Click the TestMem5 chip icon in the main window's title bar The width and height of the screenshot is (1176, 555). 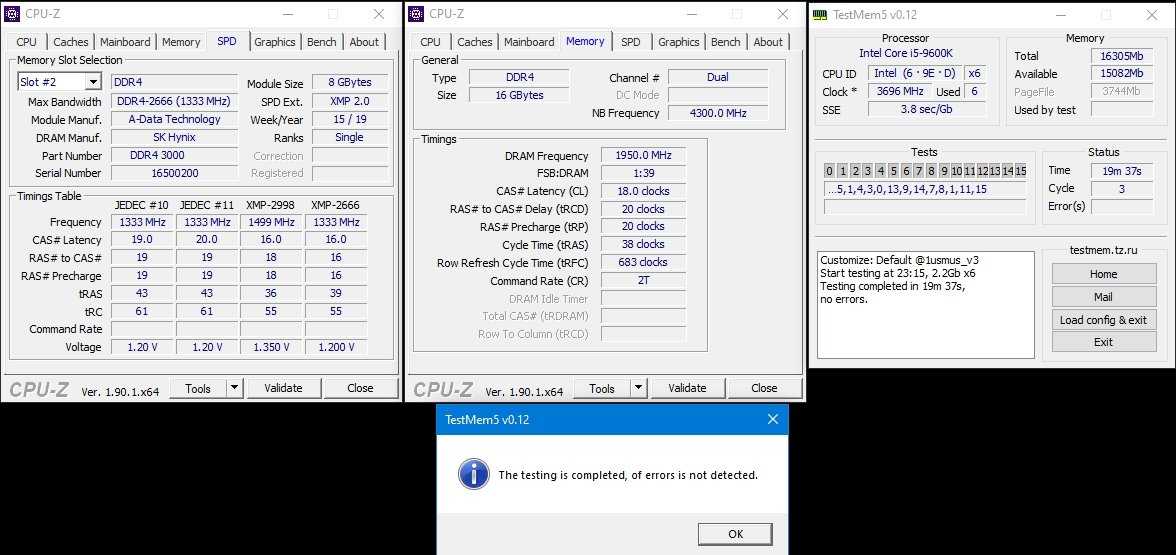(820, 15)
